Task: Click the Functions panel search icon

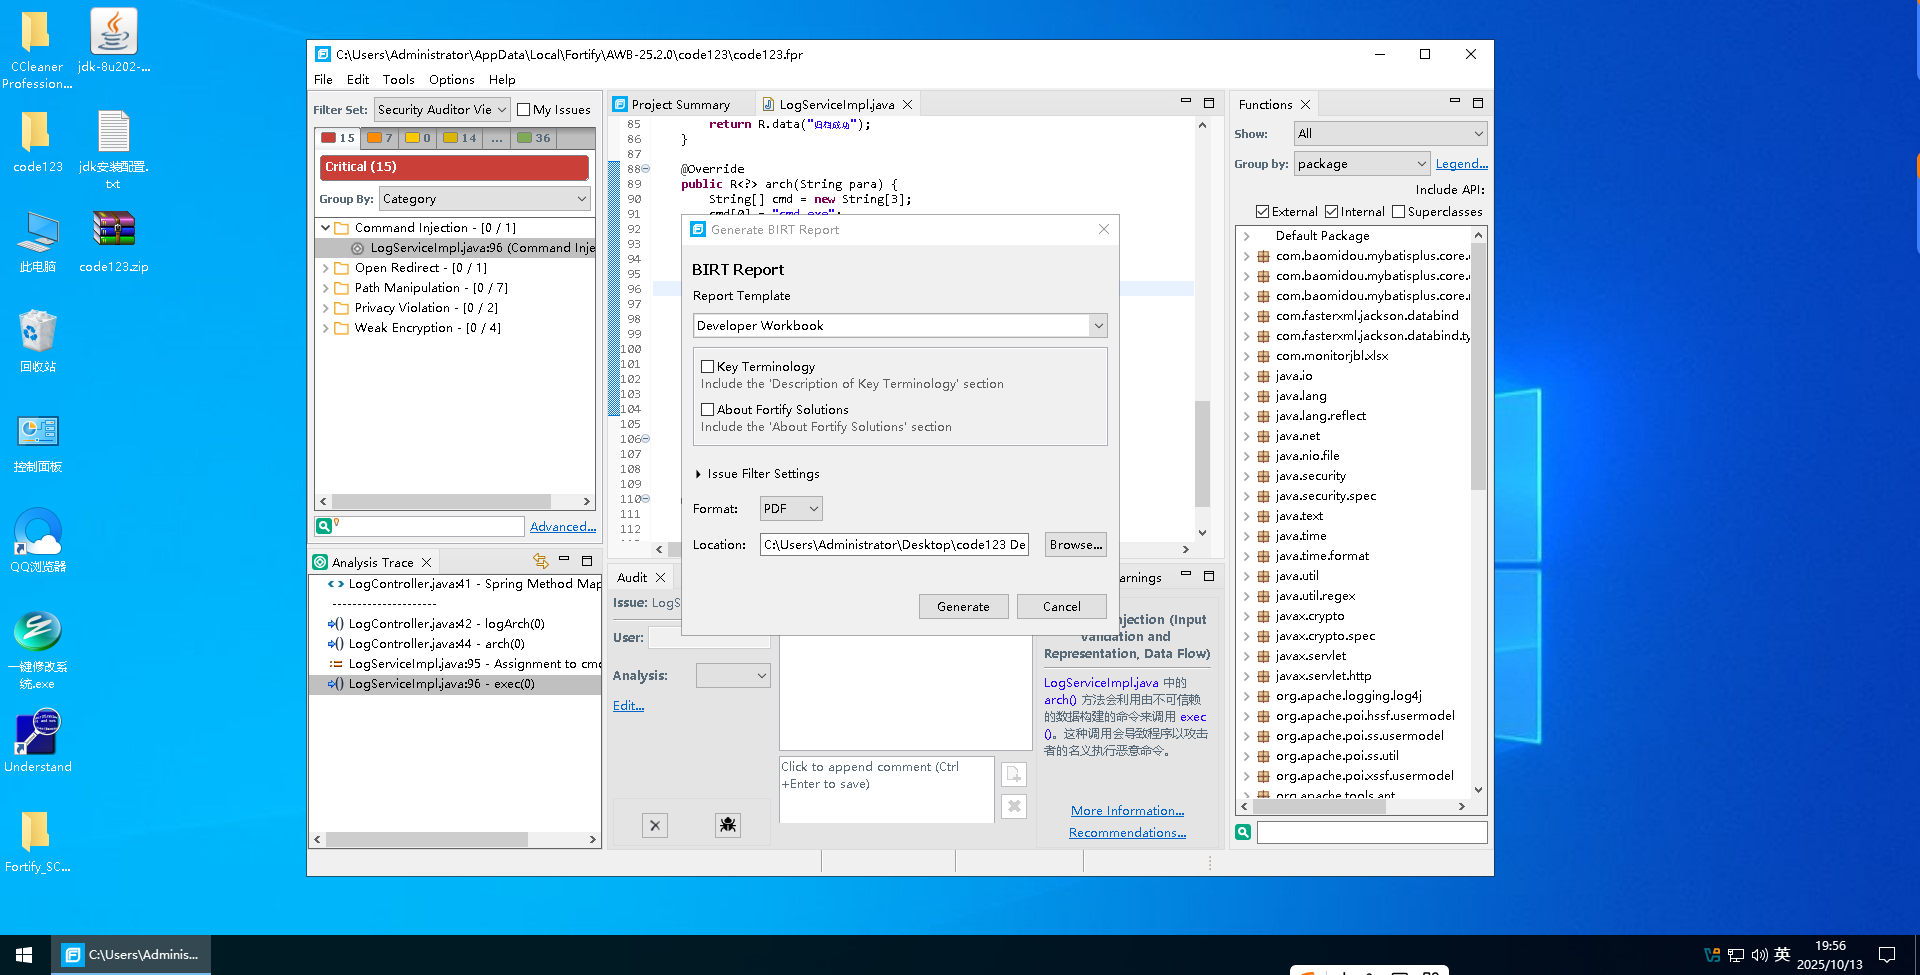Action: coord(1243,832)
